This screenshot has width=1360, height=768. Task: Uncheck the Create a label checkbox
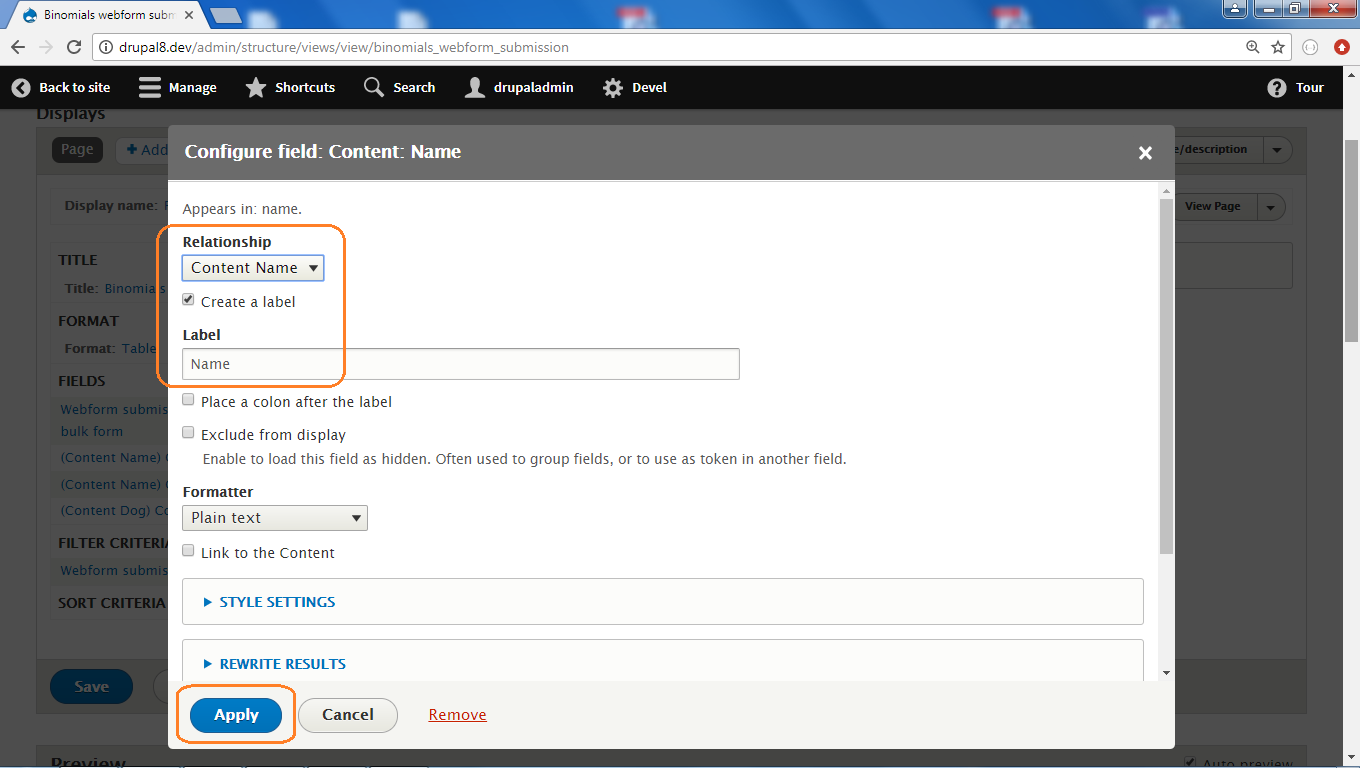pos(188,299)
